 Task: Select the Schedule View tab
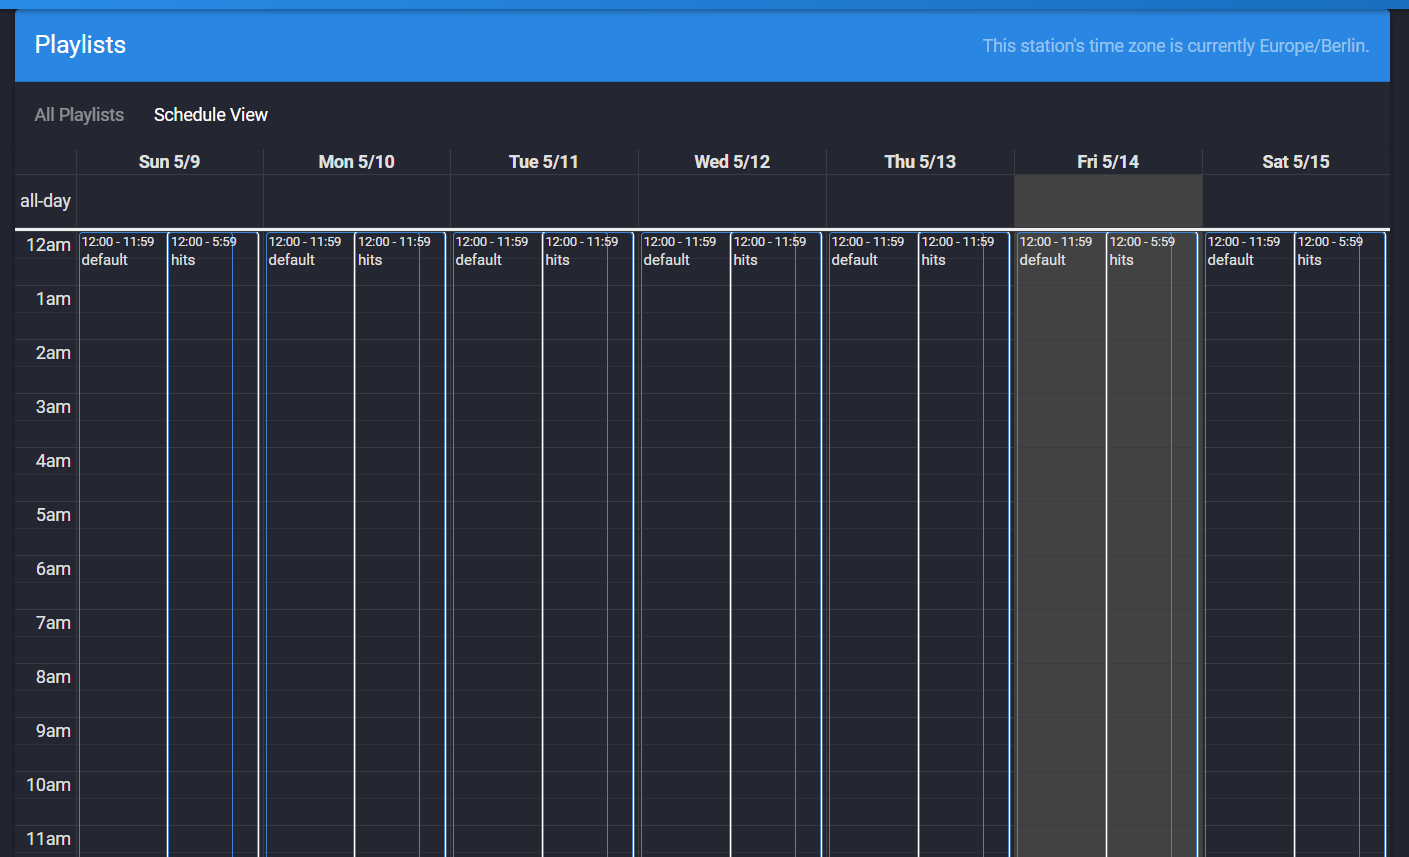210,114
